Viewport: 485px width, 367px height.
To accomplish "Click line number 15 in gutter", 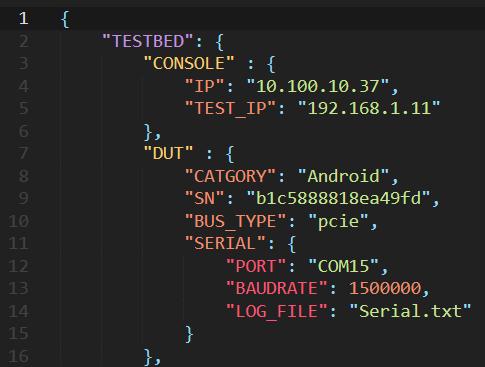I will pyautogui.click(x=19, y=333).
